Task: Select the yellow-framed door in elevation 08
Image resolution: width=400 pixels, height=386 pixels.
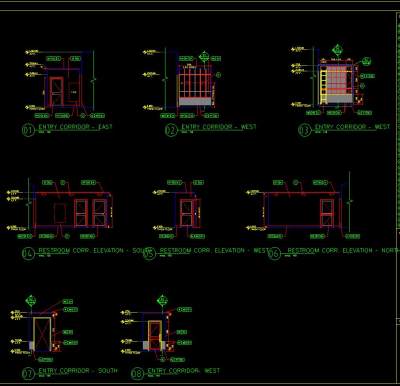Action: point(155,335)
